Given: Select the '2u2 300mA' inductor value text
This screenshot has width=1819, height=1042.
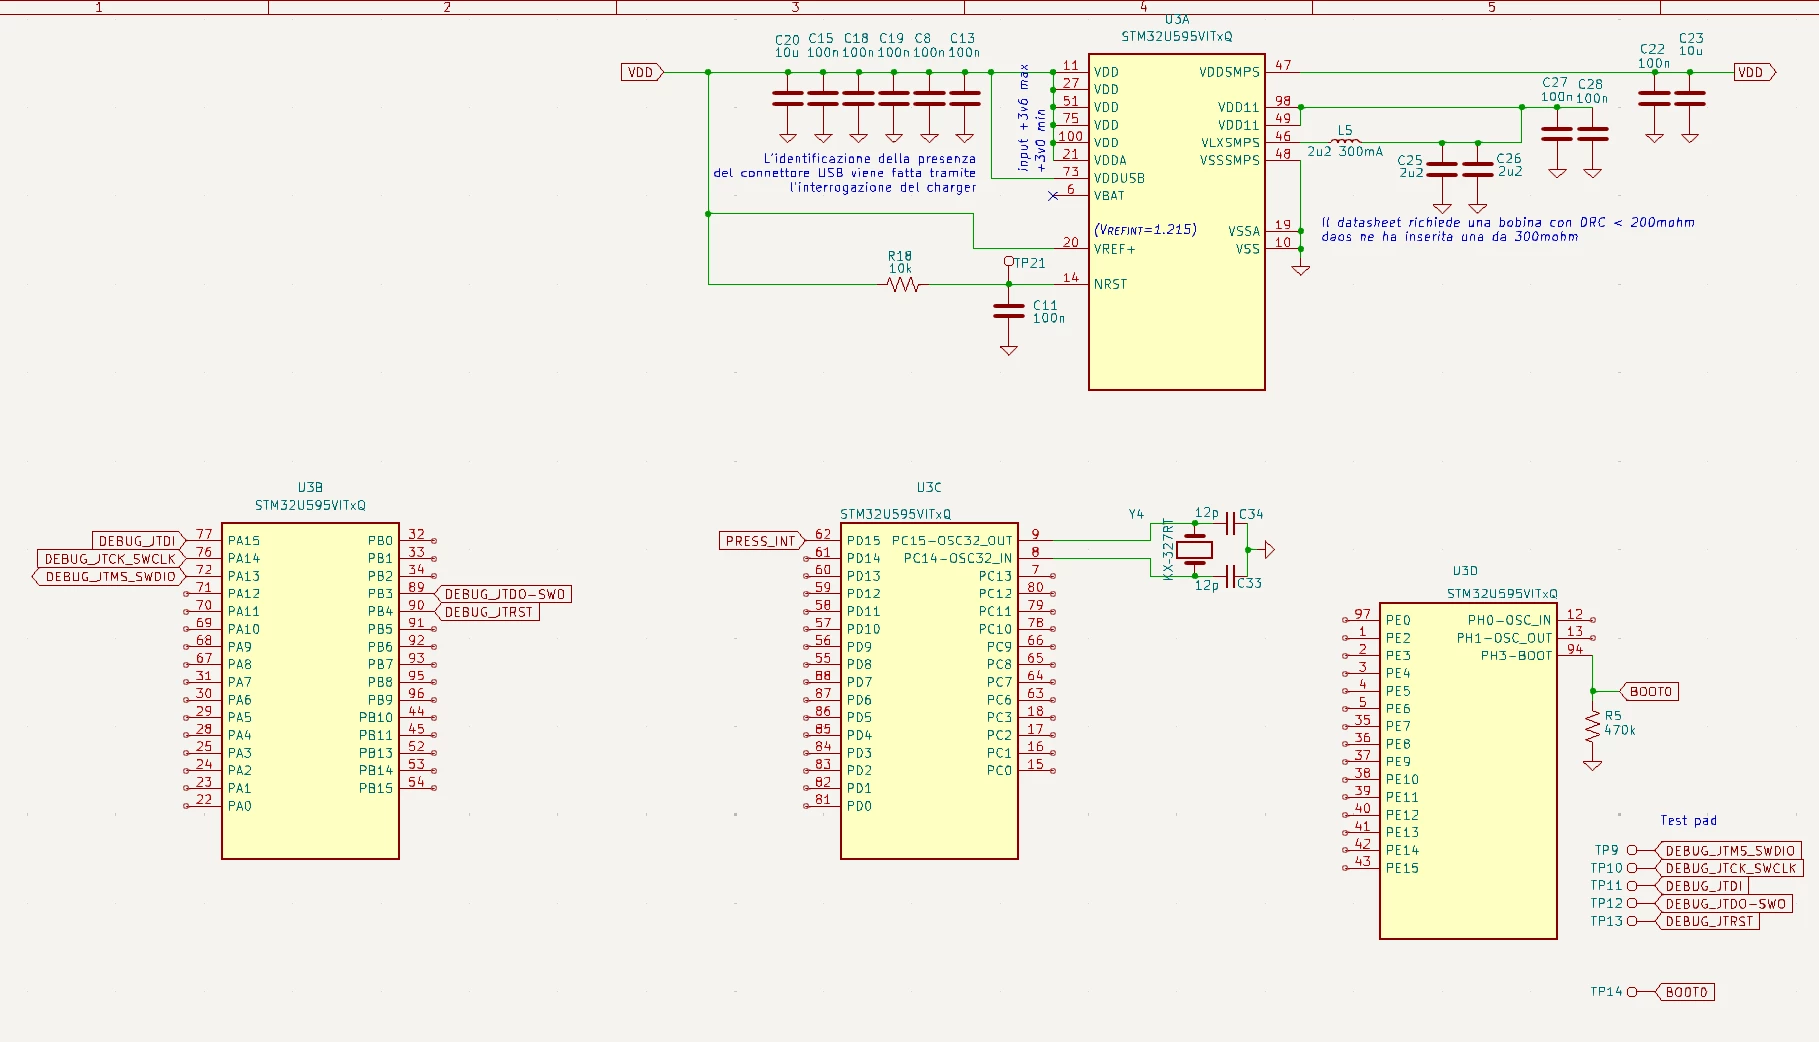Looking at the screenshot, I should click(1345, 152).
